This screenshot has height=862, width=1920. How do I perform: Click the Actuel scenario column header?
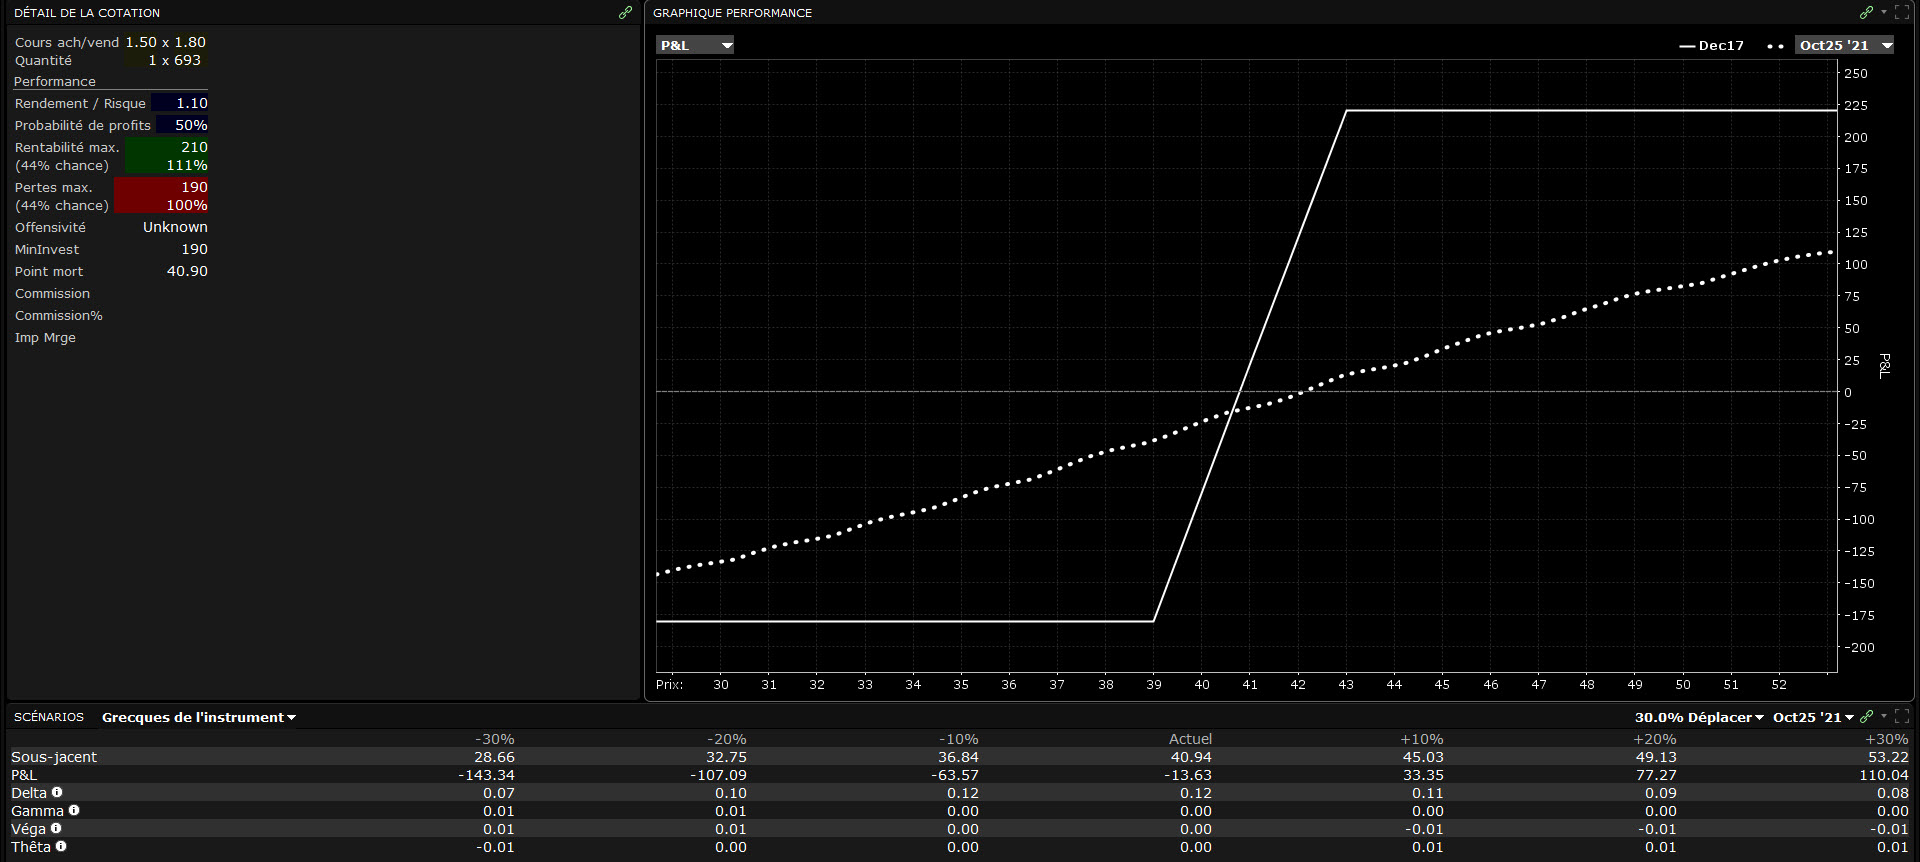point(1190,739)
